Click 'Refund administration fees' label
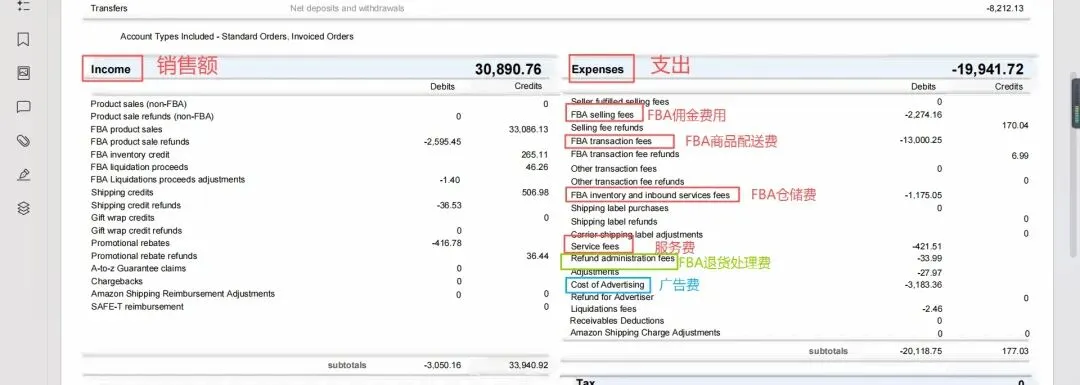 [623, 258]
